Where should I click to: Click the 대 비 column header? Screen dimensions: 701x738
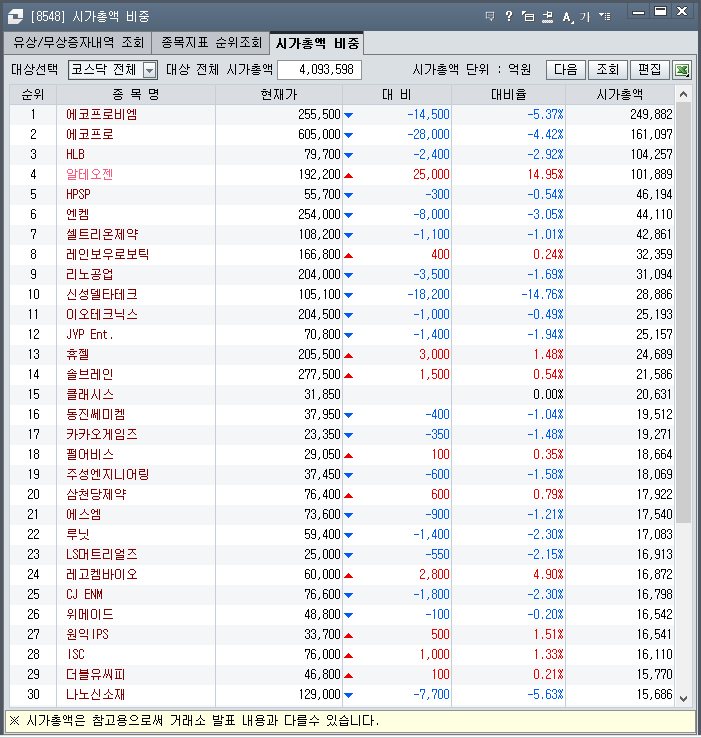tap(397, 95)
